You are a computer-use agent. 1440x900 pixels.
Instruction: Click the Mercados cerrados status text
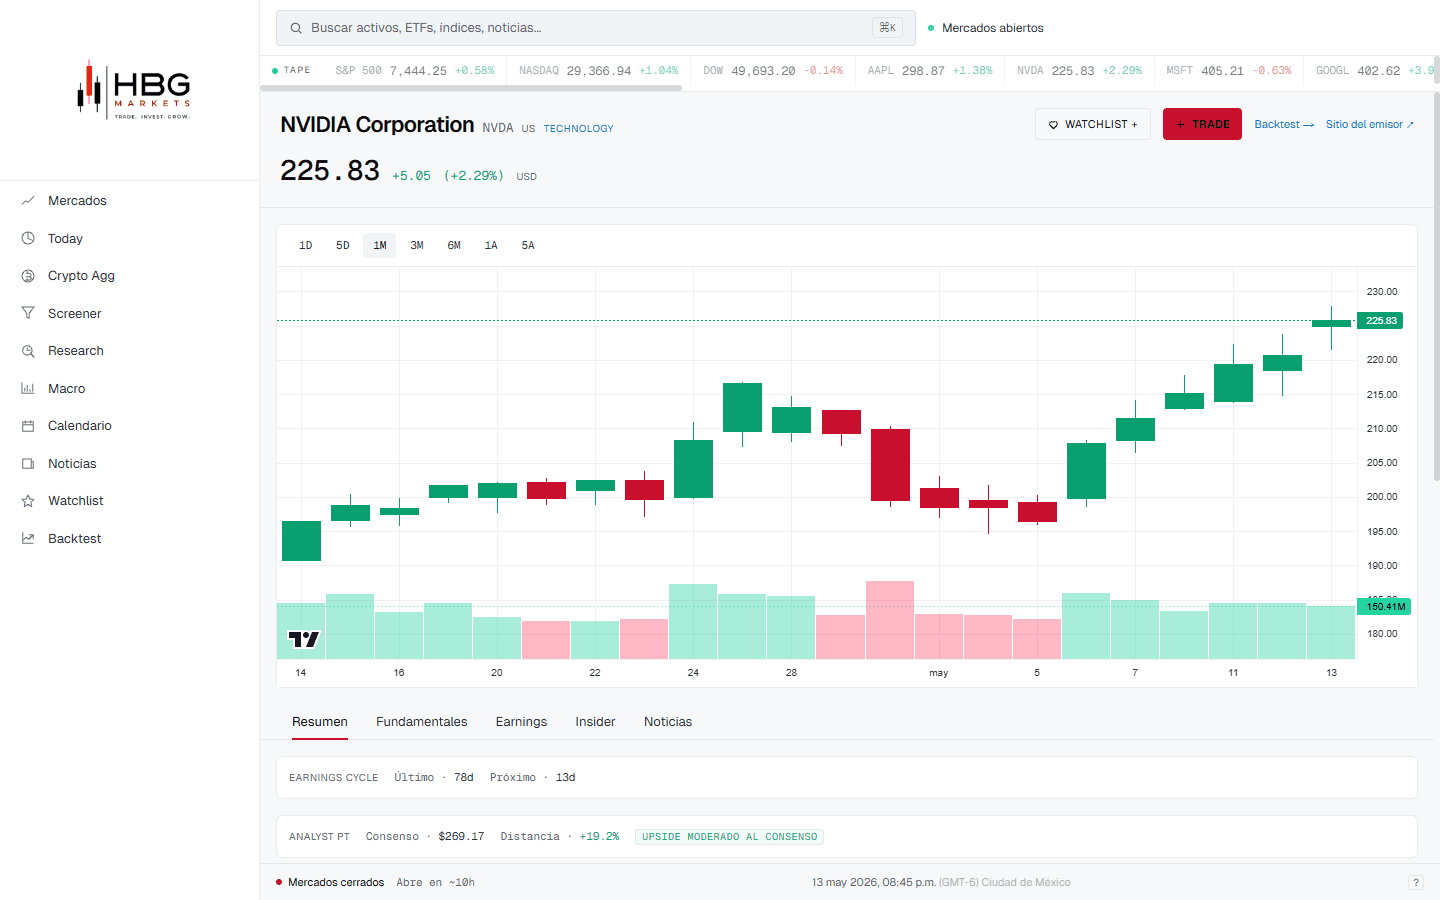(x=336, y=883)
